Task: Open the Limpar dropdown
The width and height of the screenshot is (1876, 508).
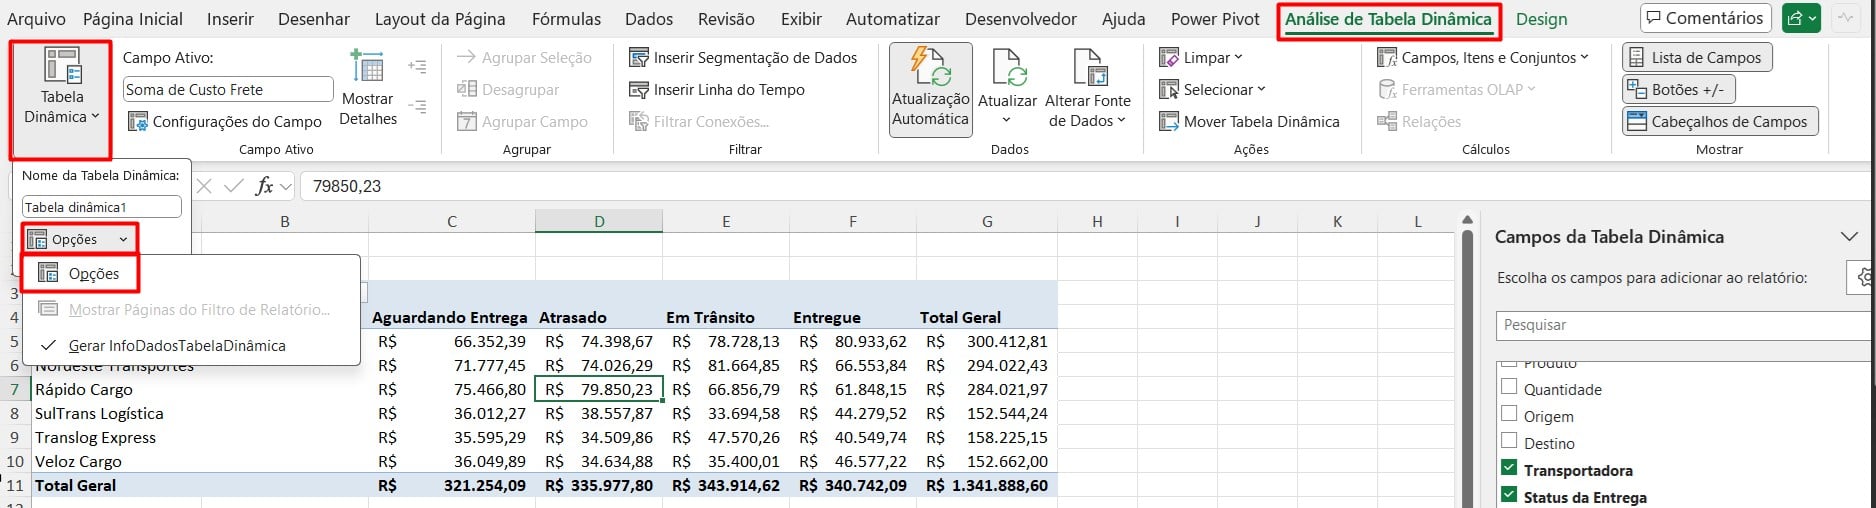Action: (1200, 58)
